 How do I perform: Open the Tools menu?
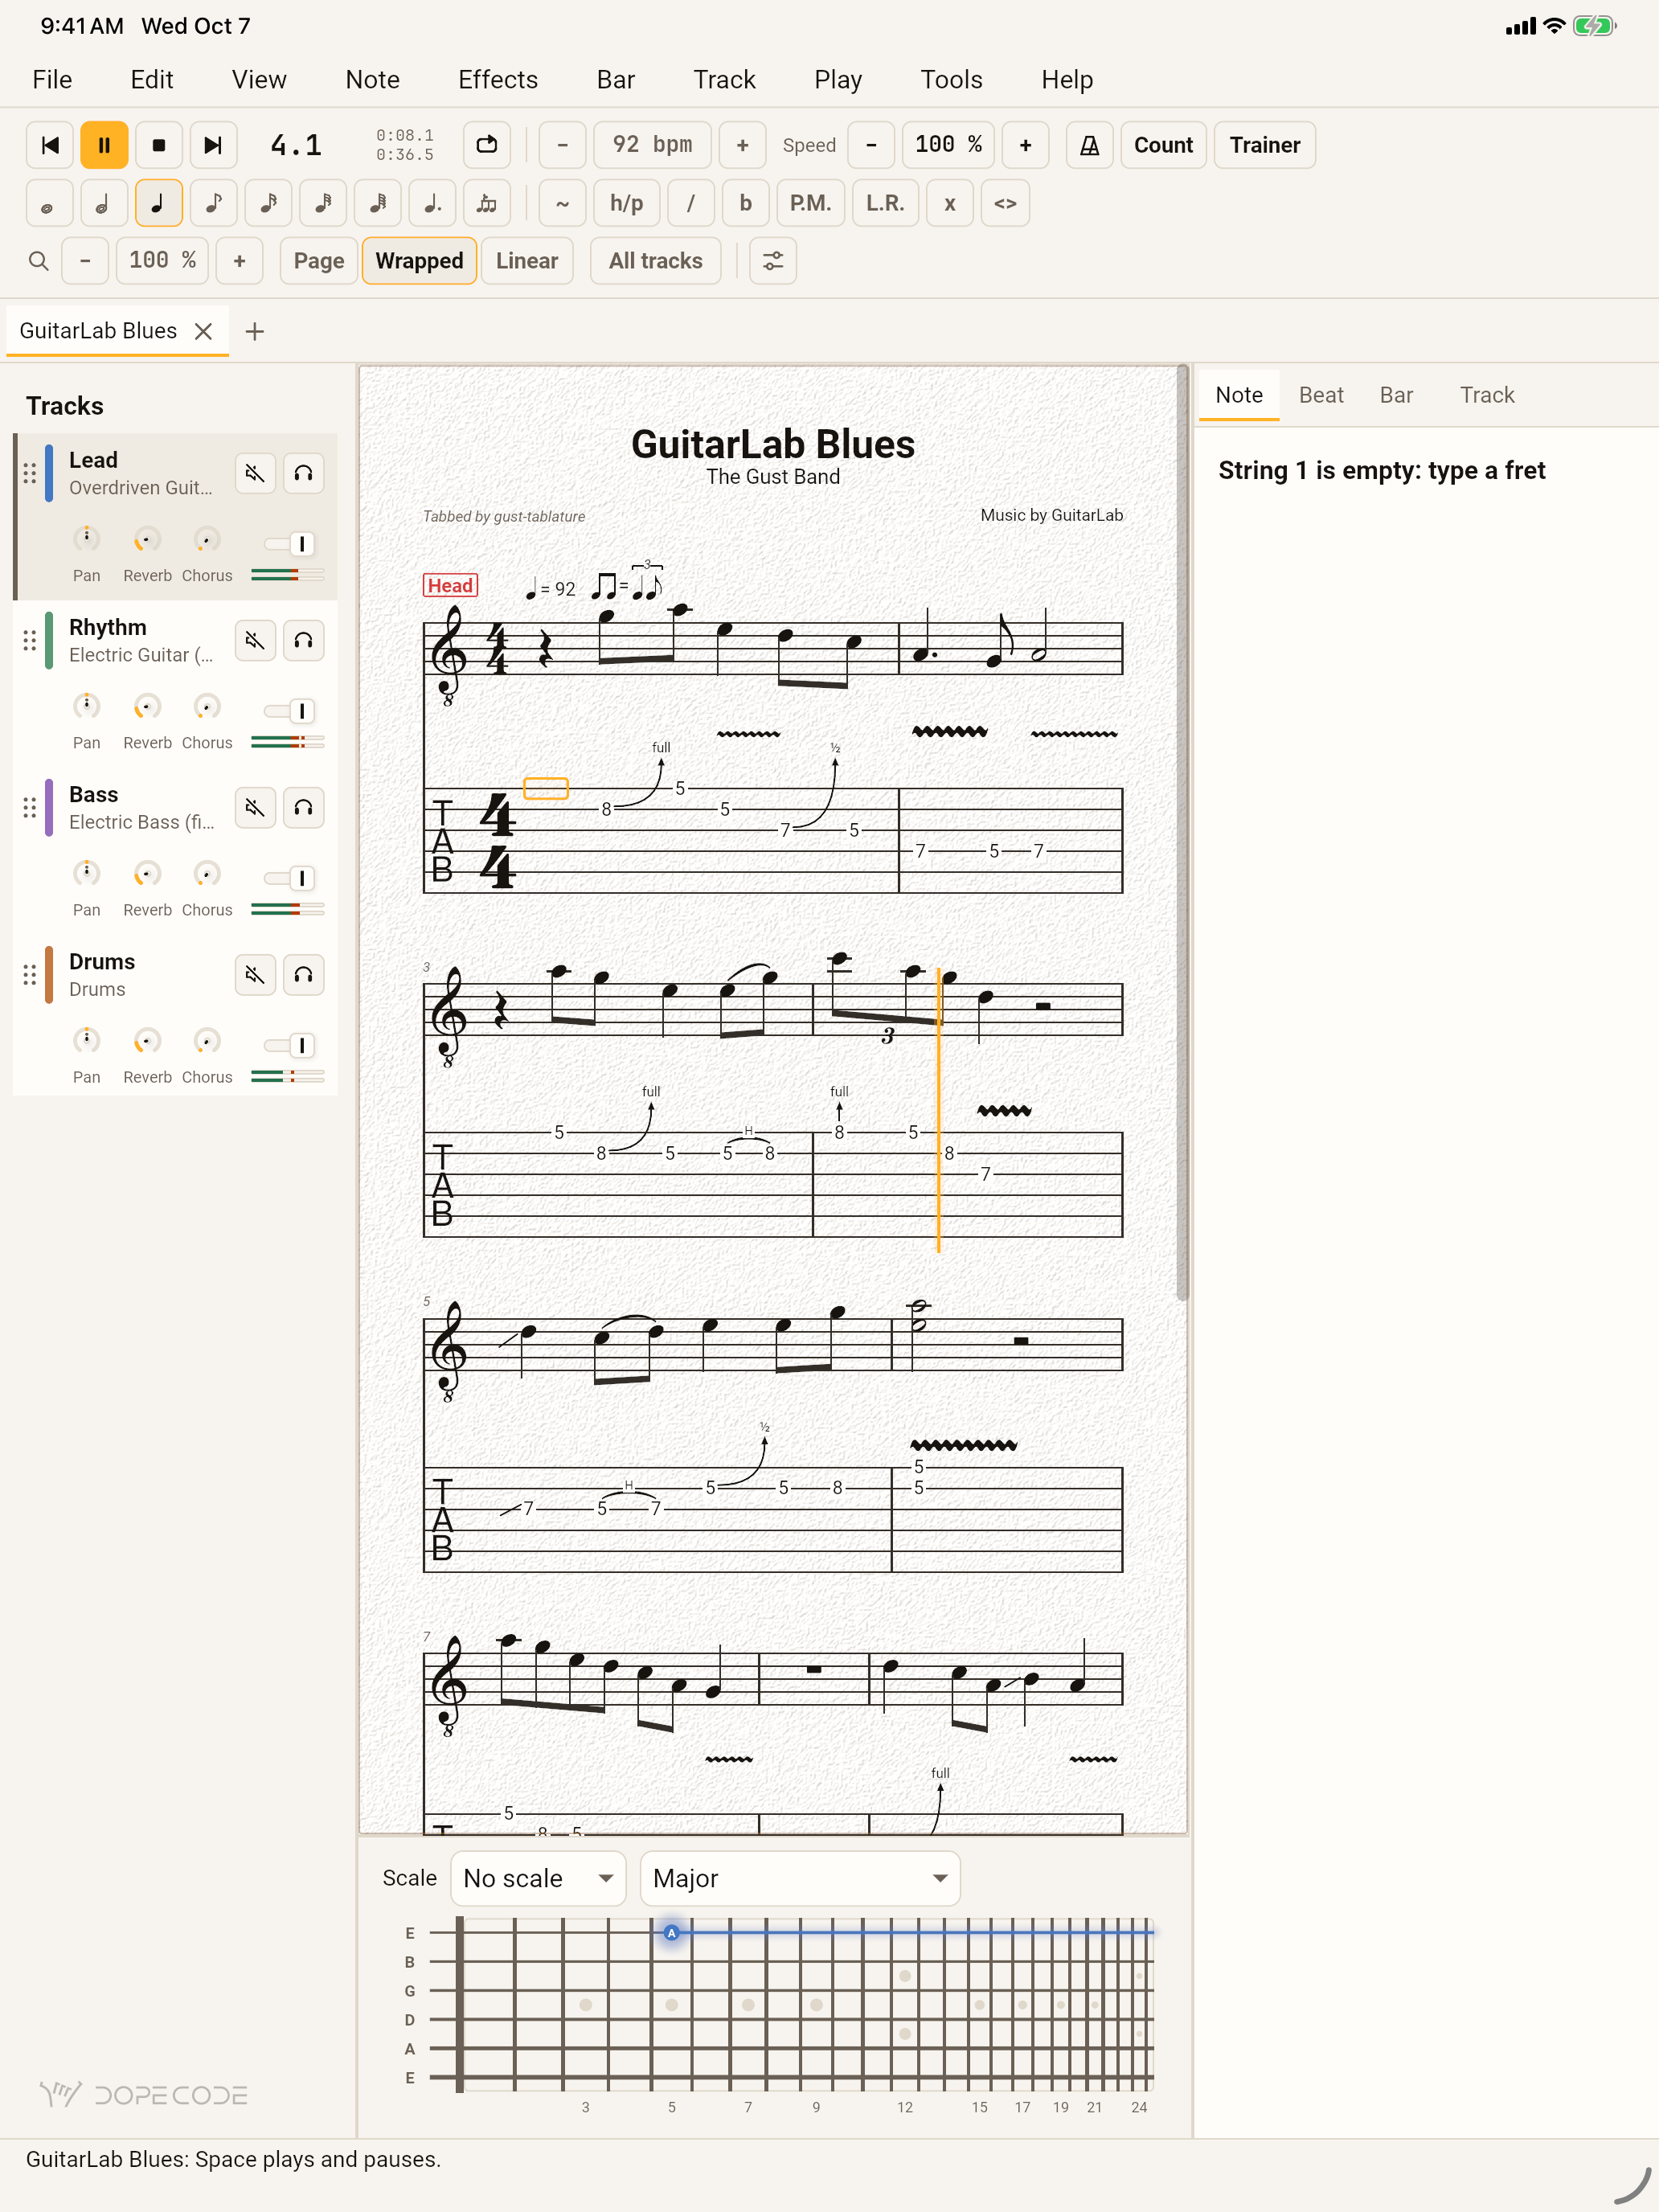point(951,80)
